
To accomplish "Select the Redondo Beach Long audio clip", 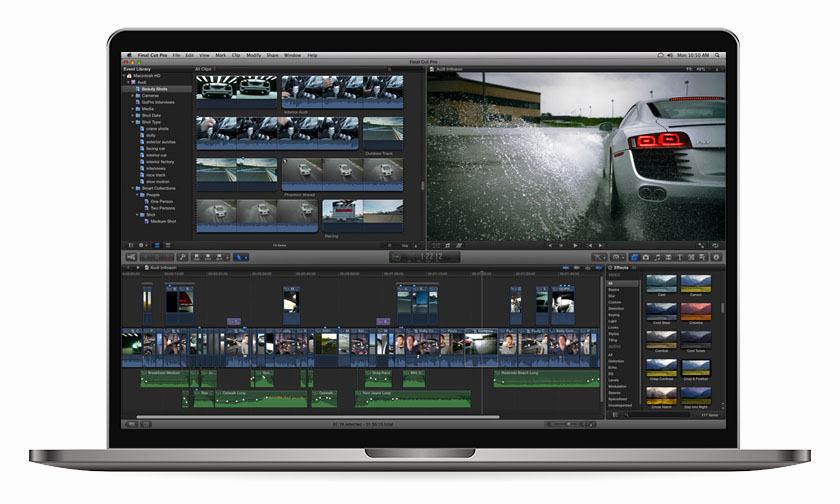I will click(546, 378).
